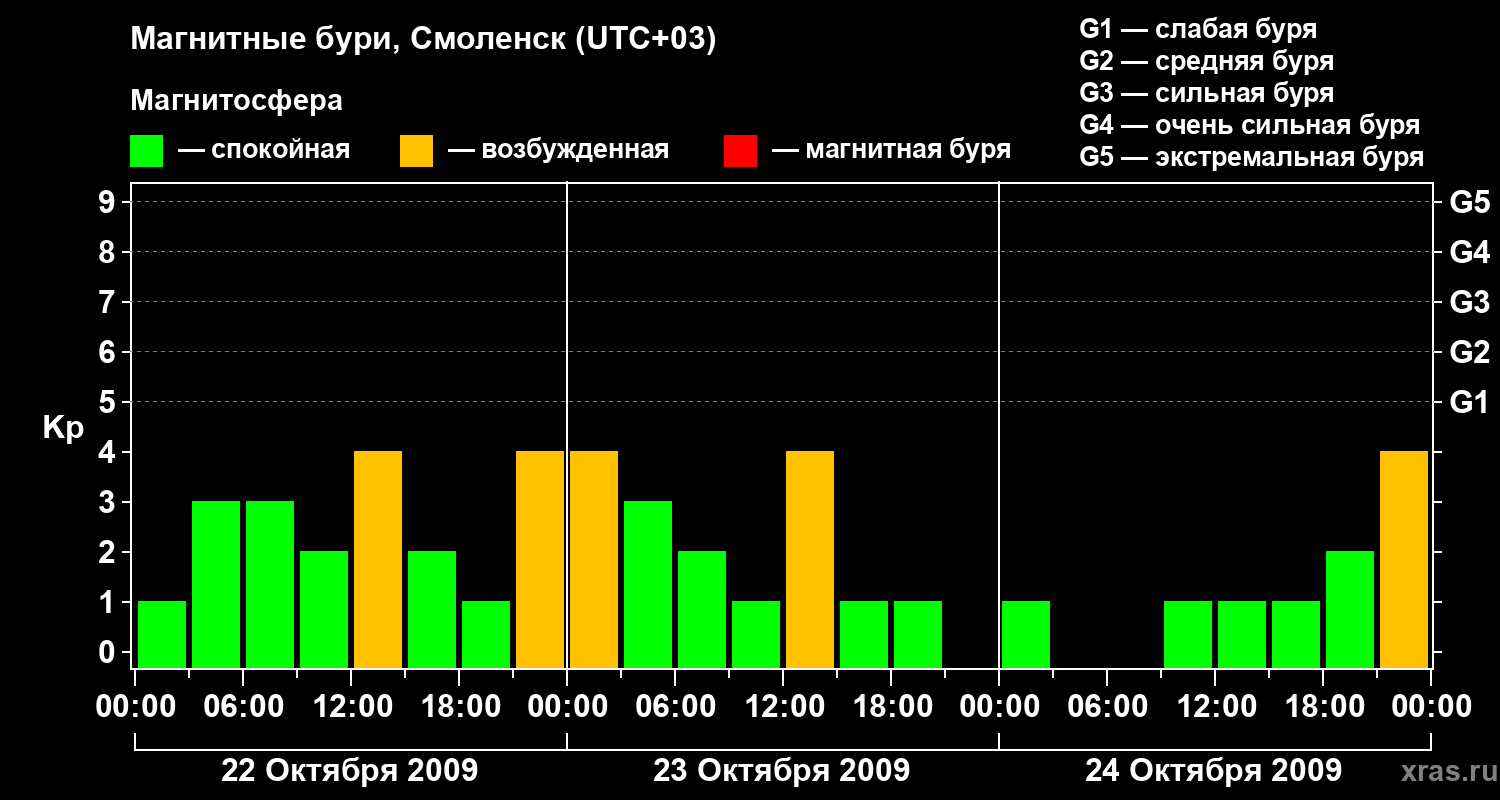This screenshot has height=800, width=1500.
Task: Select the 'Магнитосфера' subtitle
Action: click(x=237, y=101)
